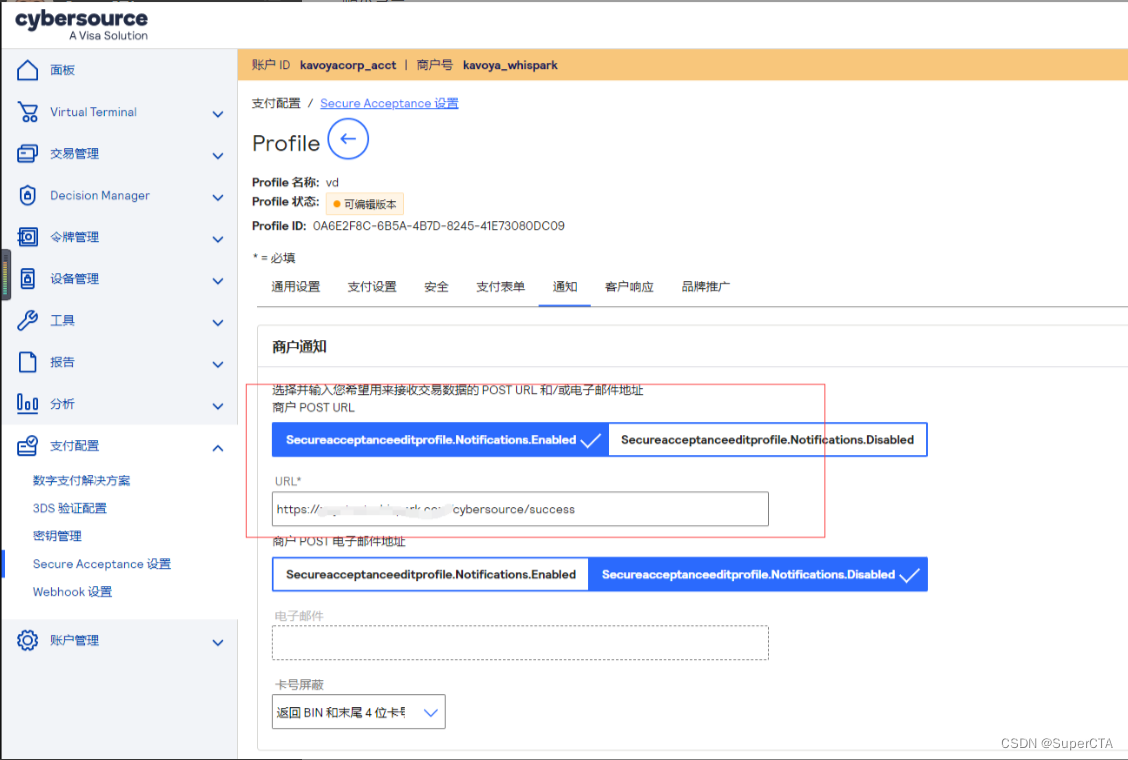Viewport: 1128px width, 760px height.
Task: Expand the 令牌管理 menu chevron
Action: click(218, 239)
